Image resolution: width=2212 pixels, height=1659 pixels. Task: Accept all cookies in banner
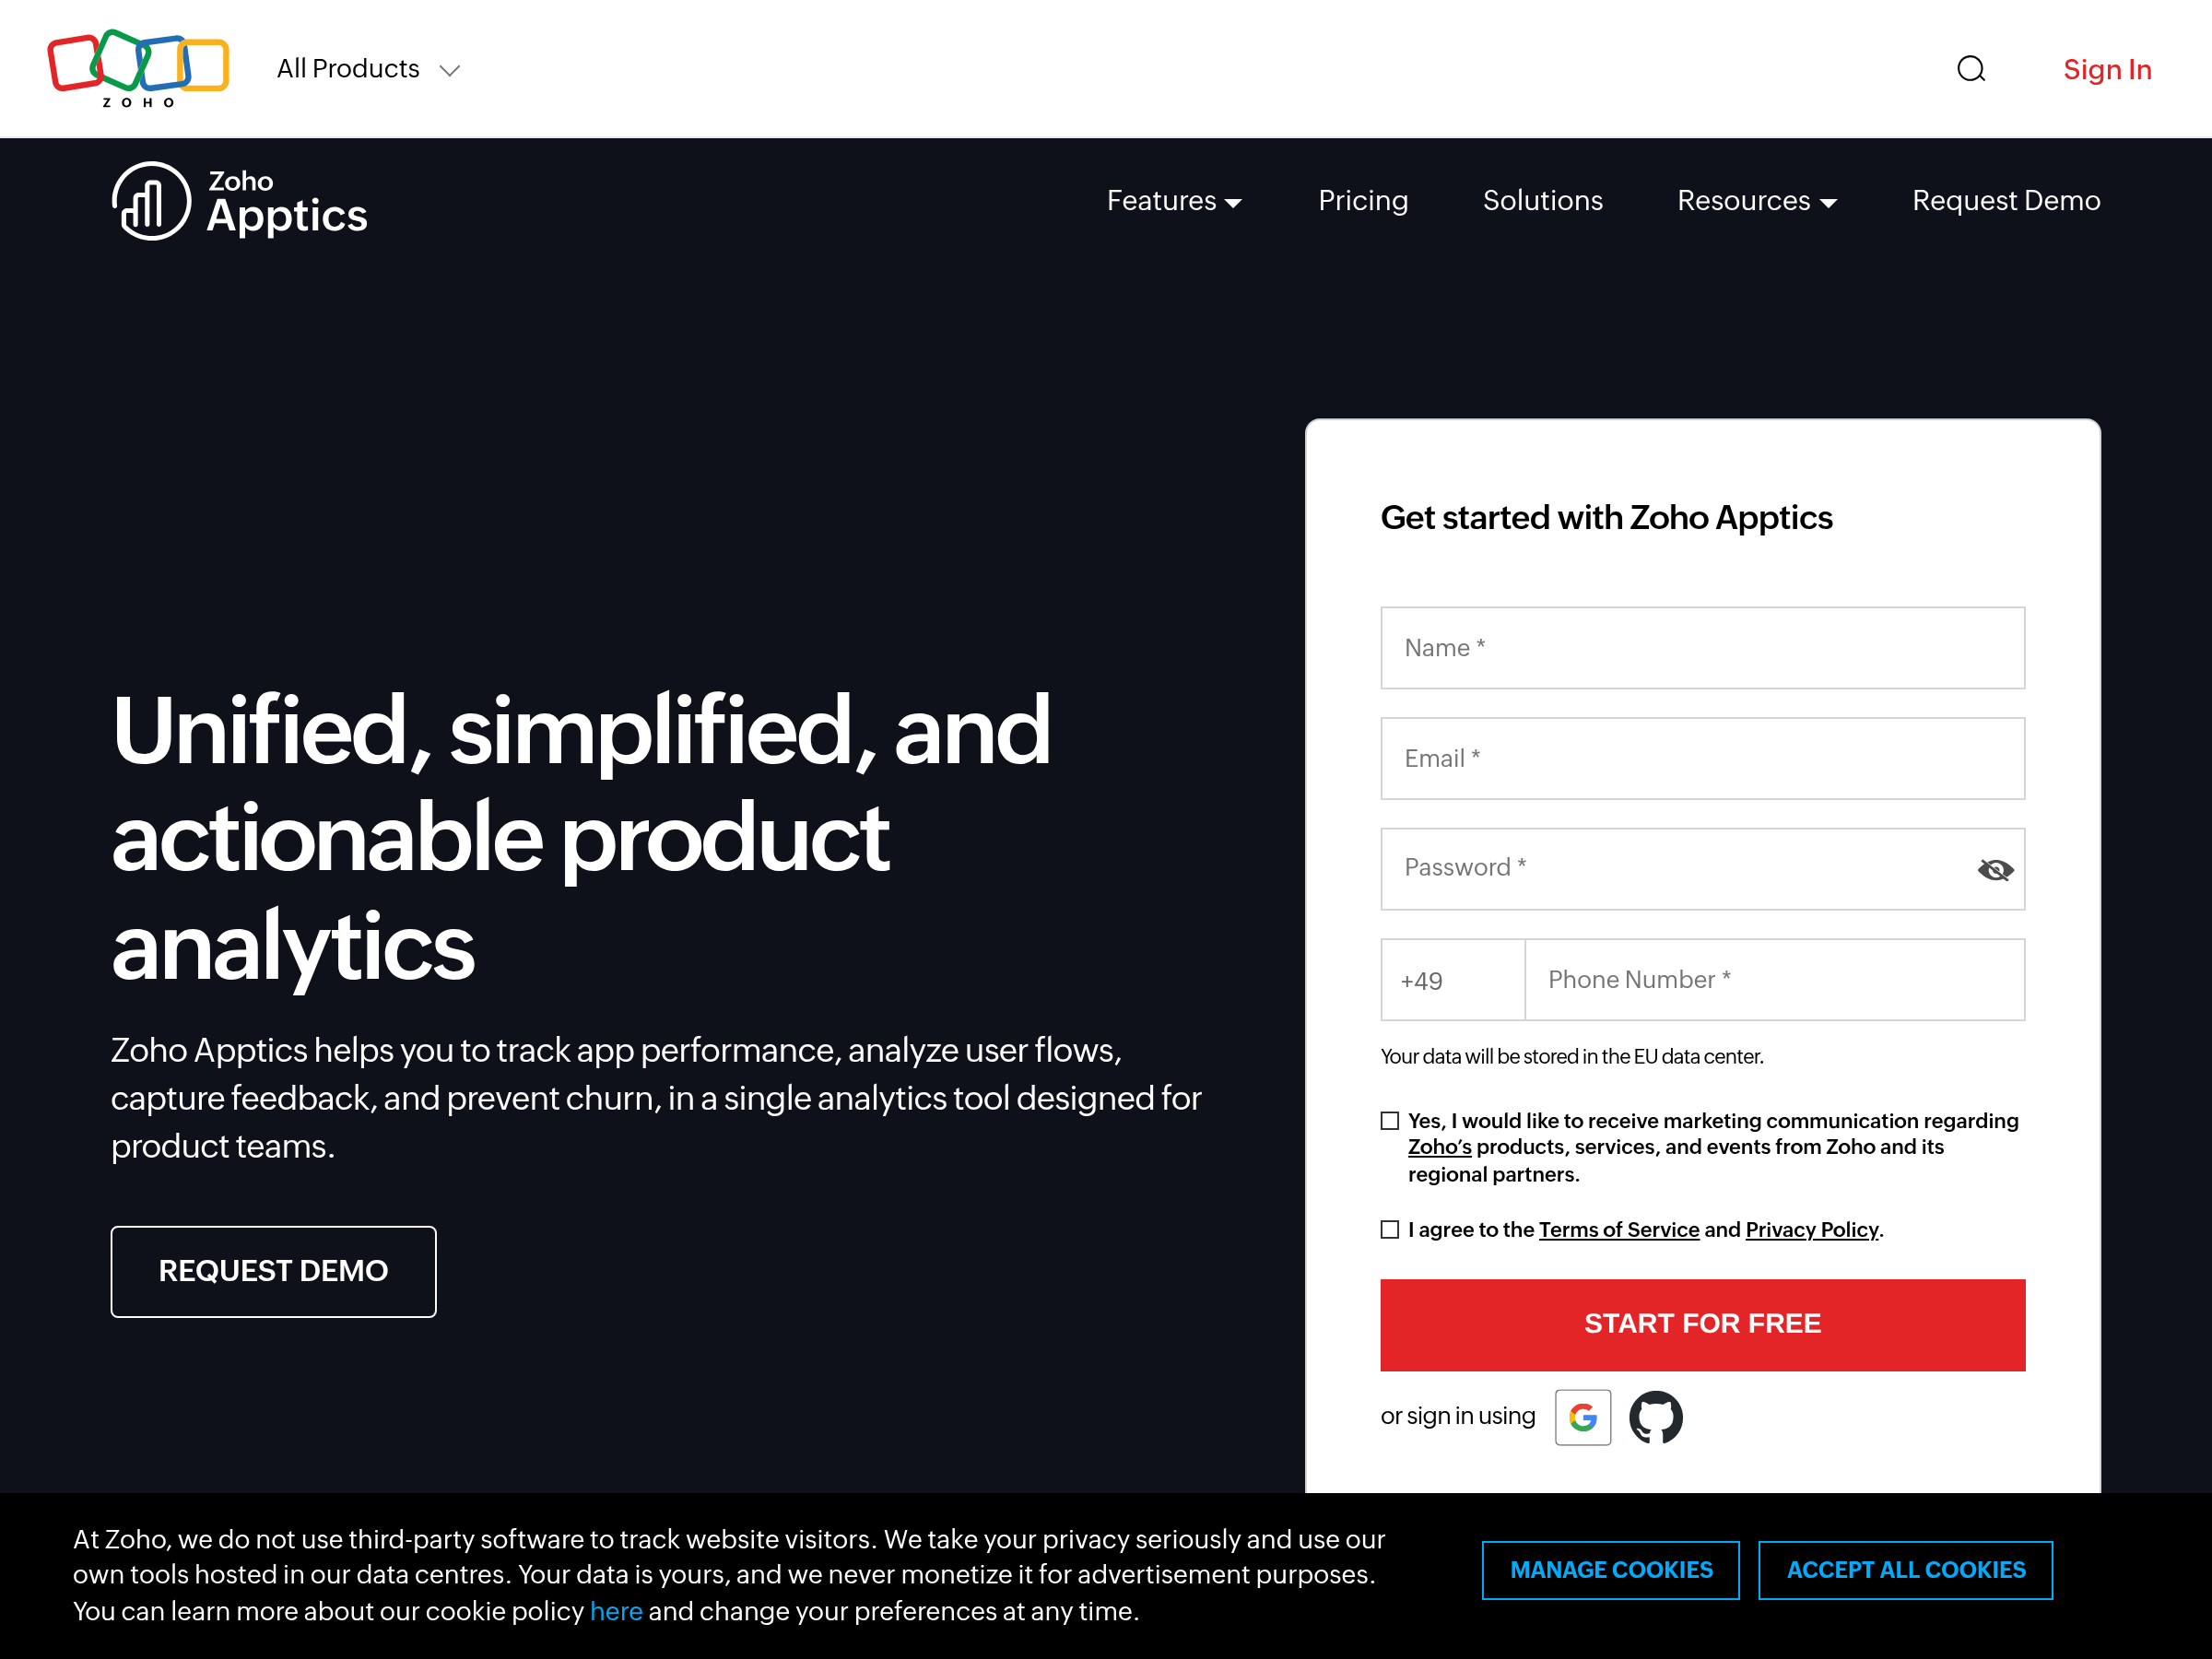point(1905,1570)
